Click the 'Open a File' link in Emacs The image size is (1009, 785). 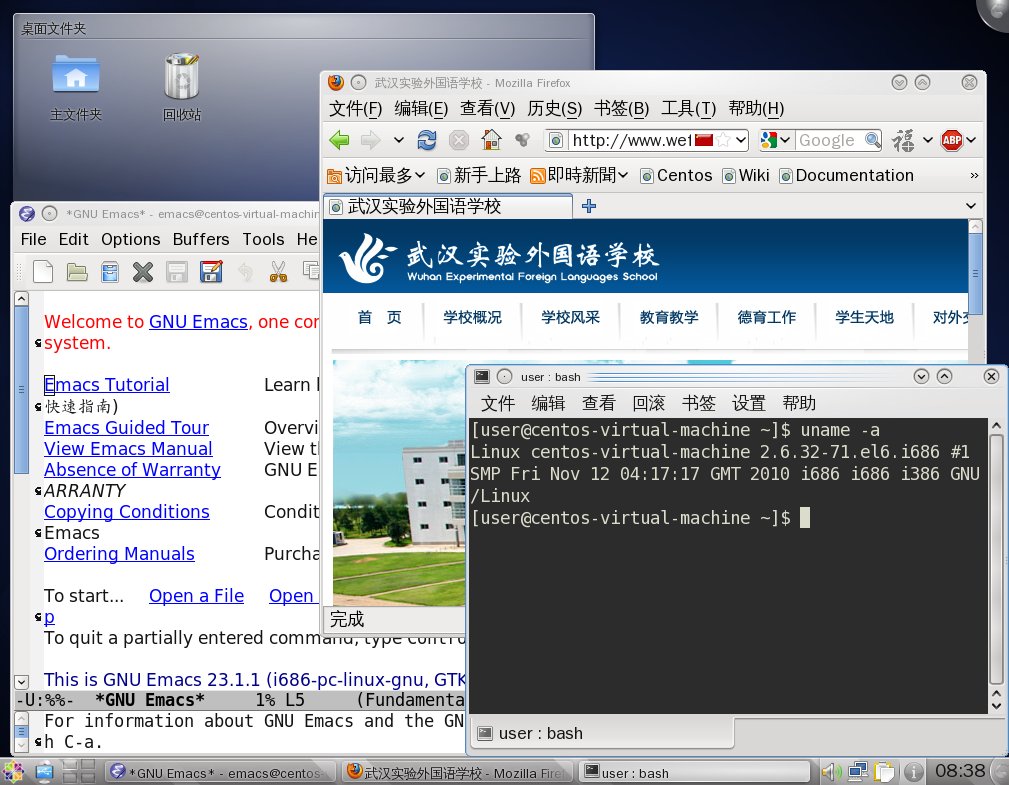(x=196, y=596)
